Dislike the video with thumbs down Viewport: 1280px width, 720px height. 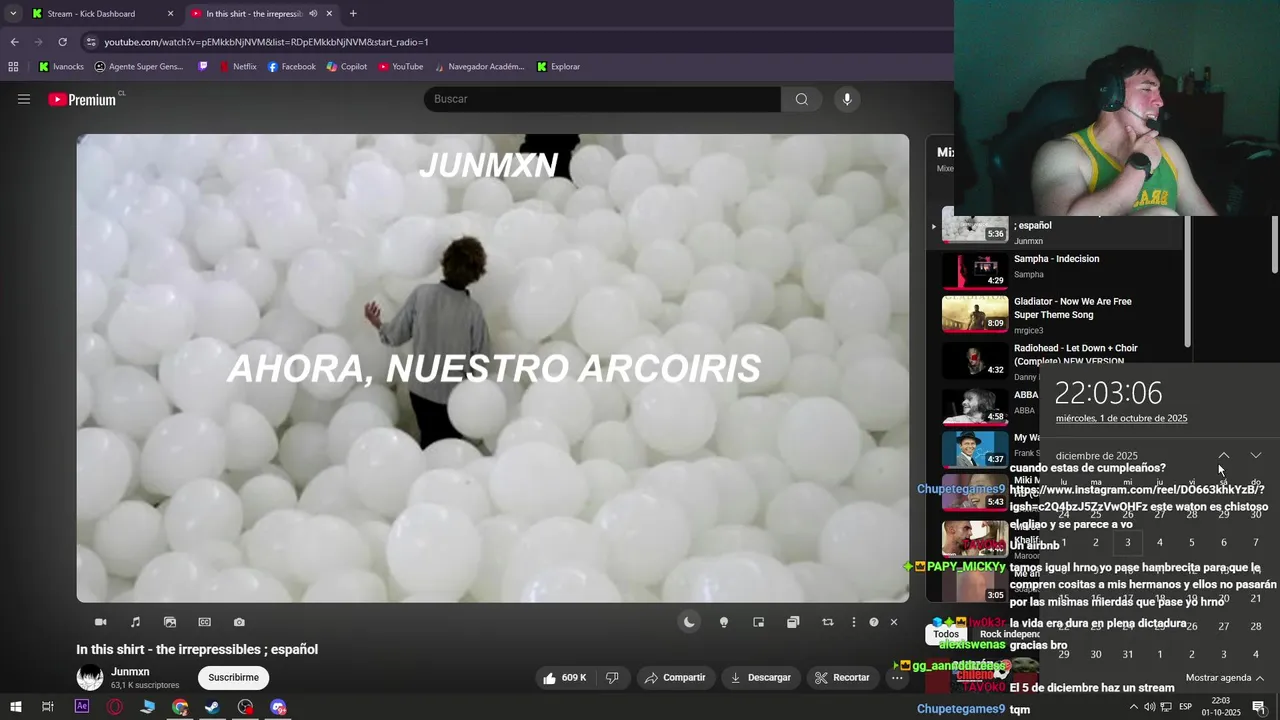point(613,677)
